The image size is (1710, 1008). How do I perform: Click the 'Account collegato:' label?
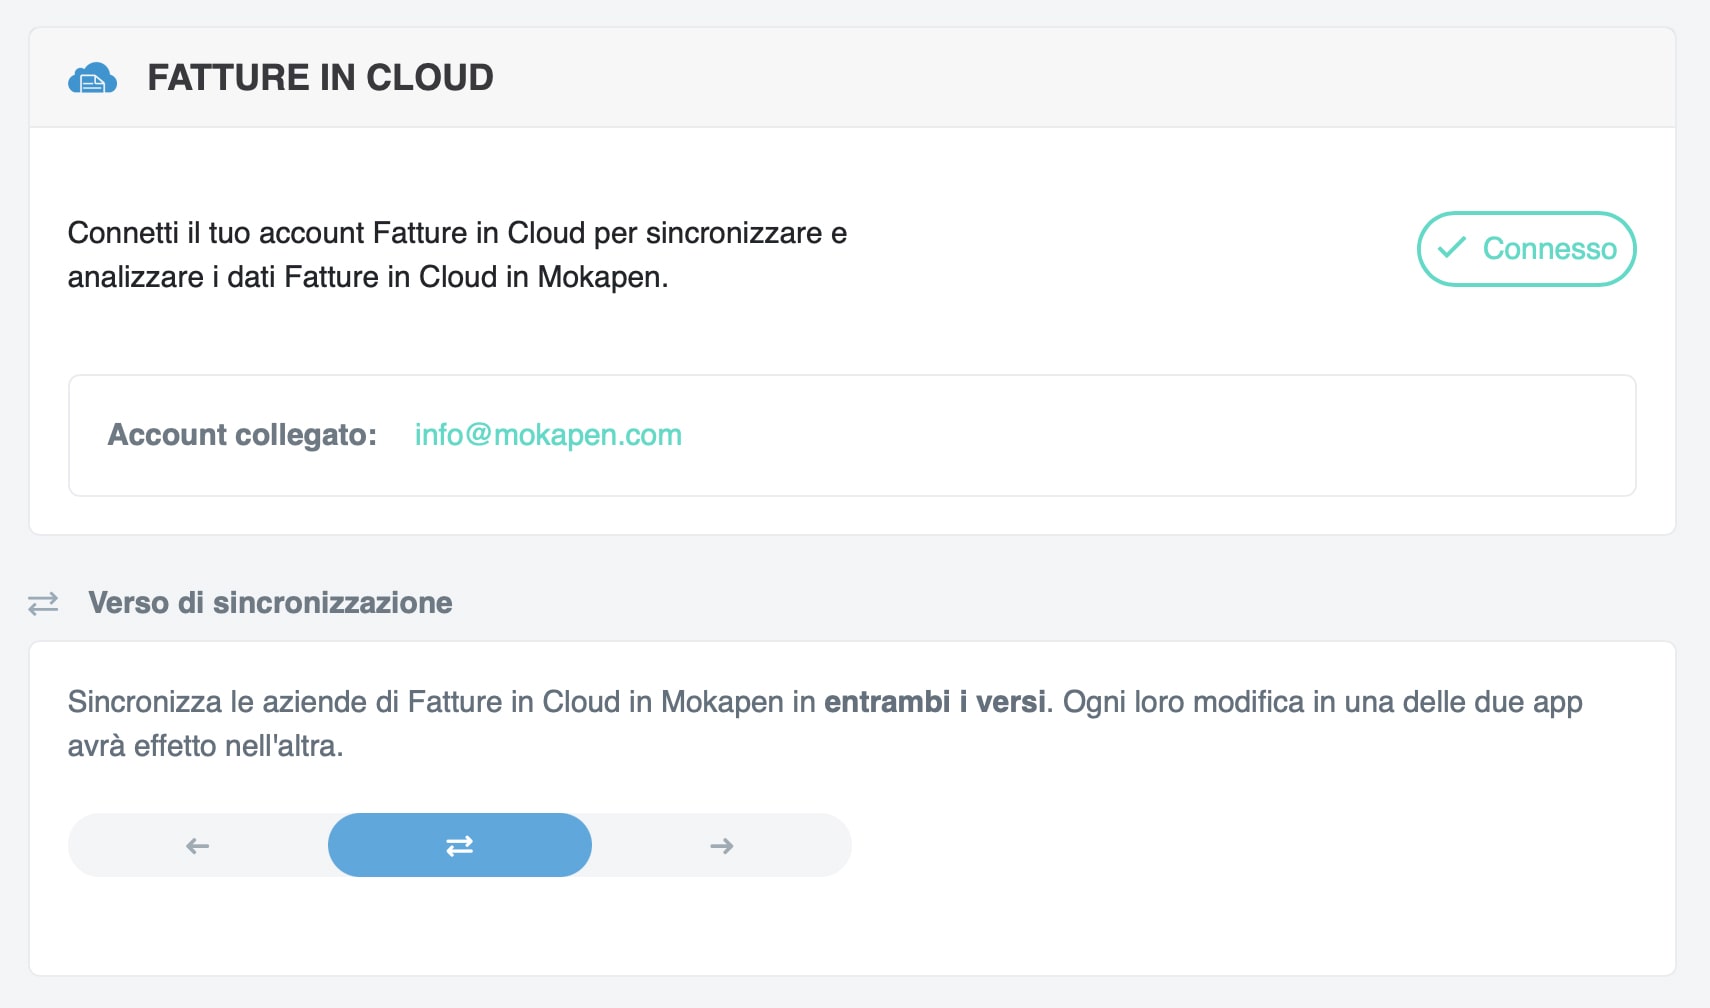(242, 435)
